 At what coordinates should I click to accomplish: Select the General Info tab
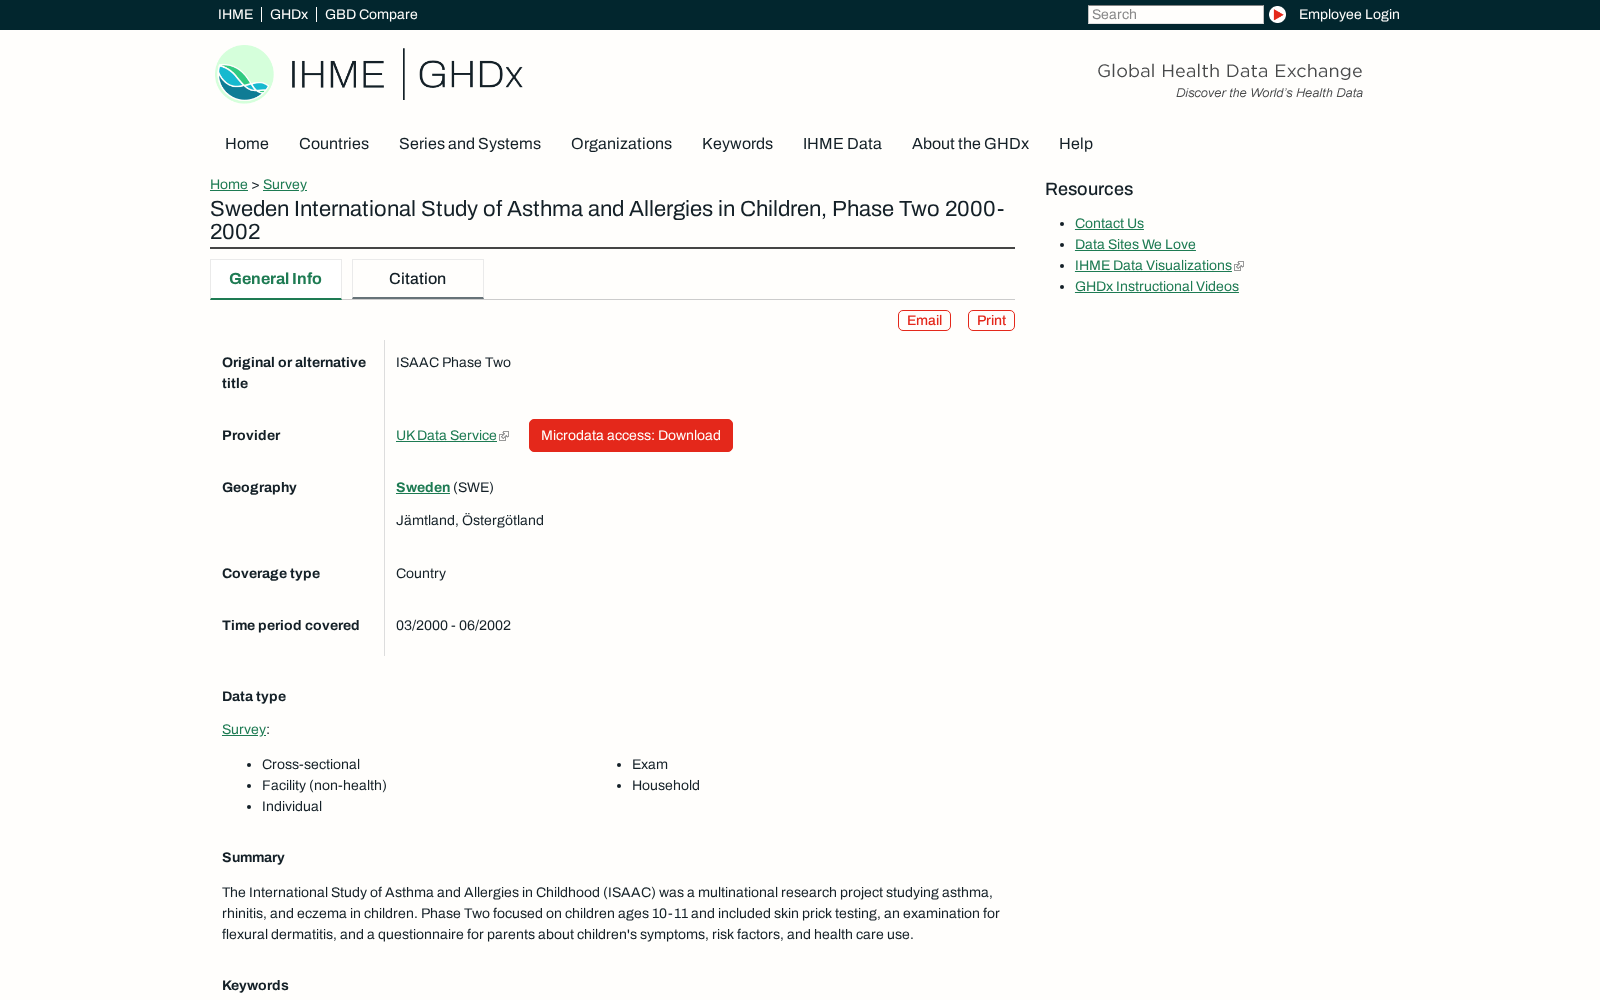point(276,279)
